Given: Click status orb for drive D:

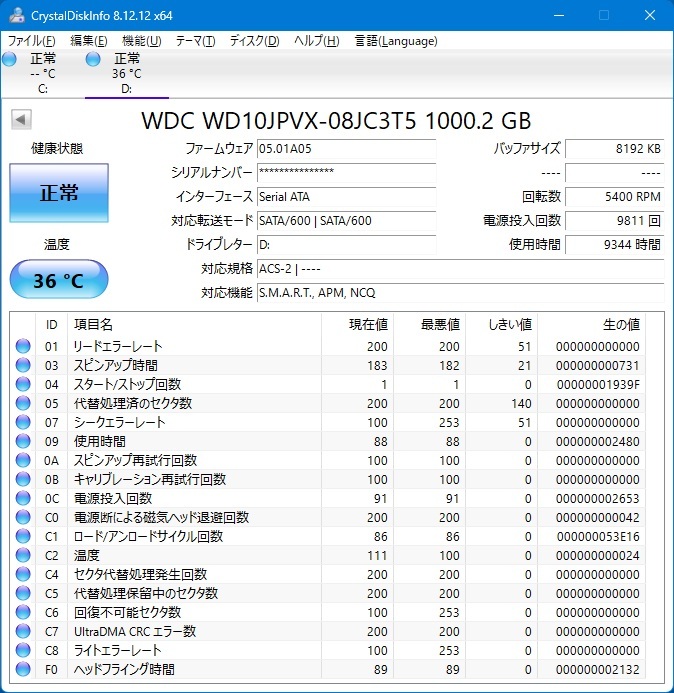Looking at the screenshot, I should 93,59.
